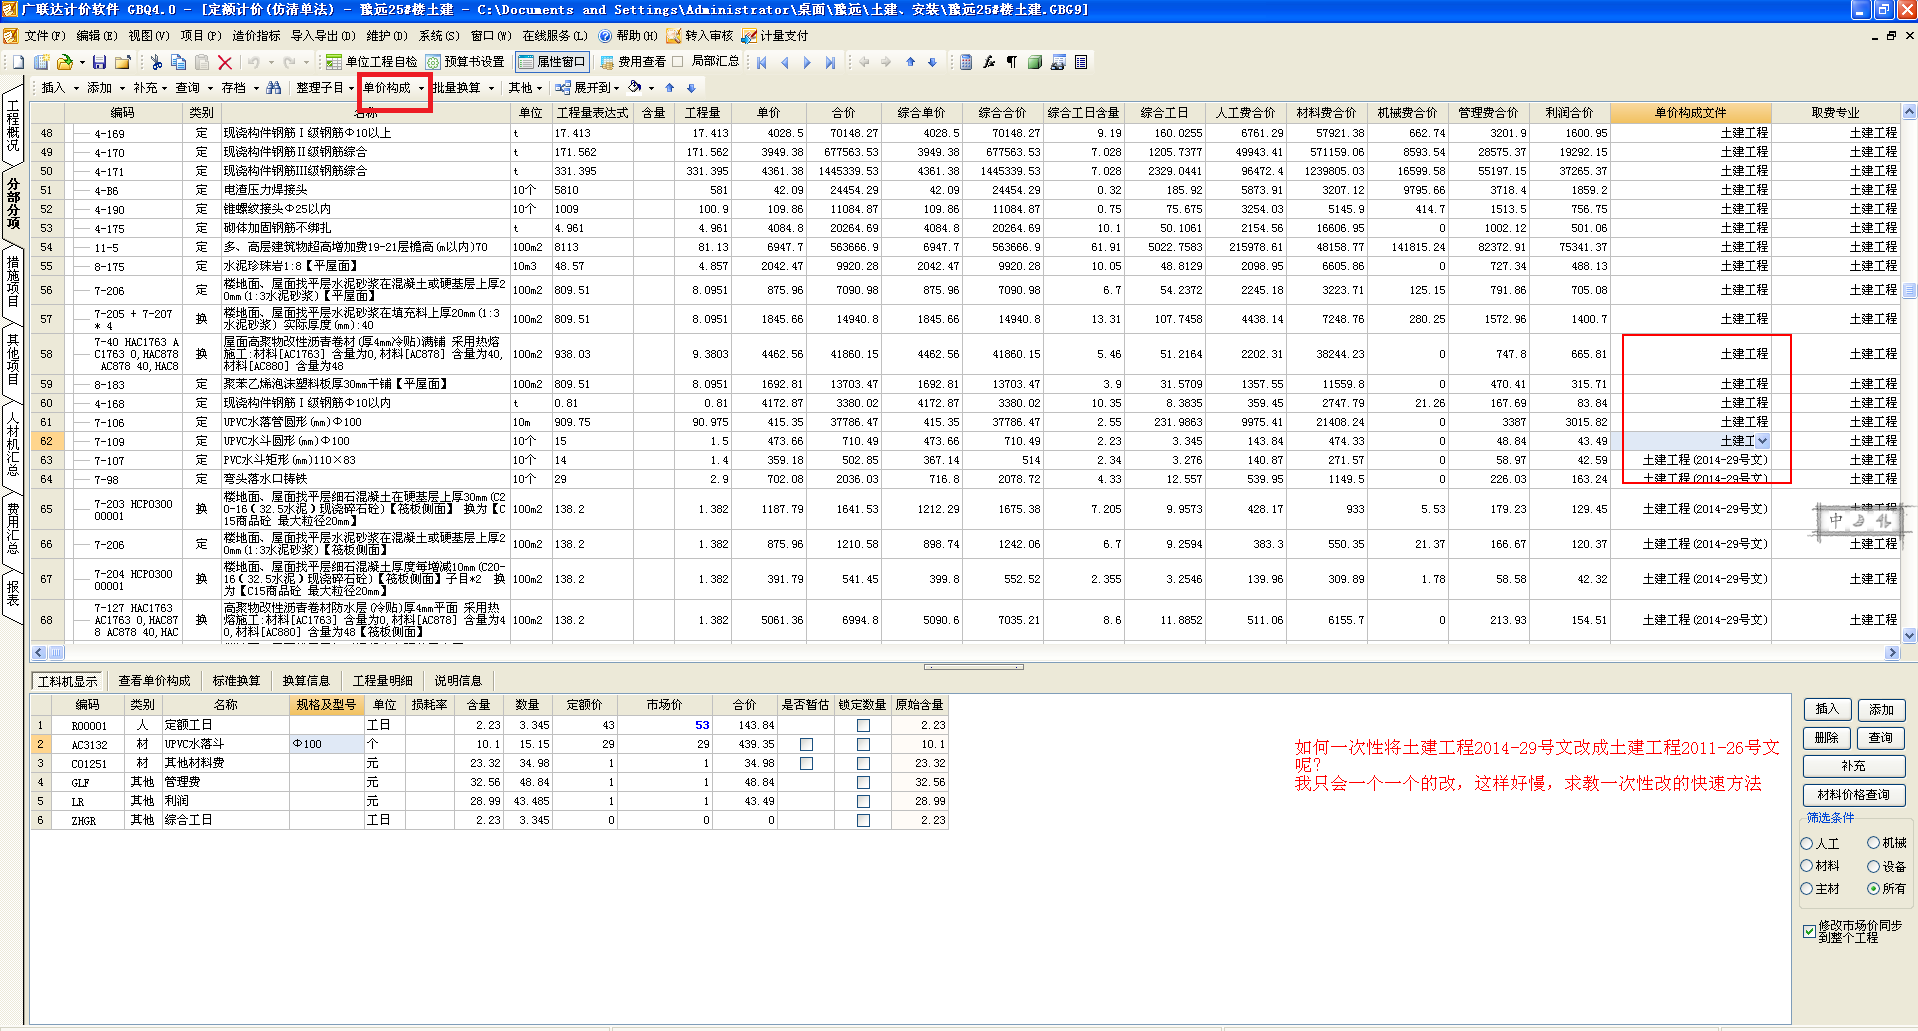This screenshot has width=1918, height=1031.
Task: Toggle the 属性窗口 properties window button
Action: click(x=551, y=62)
